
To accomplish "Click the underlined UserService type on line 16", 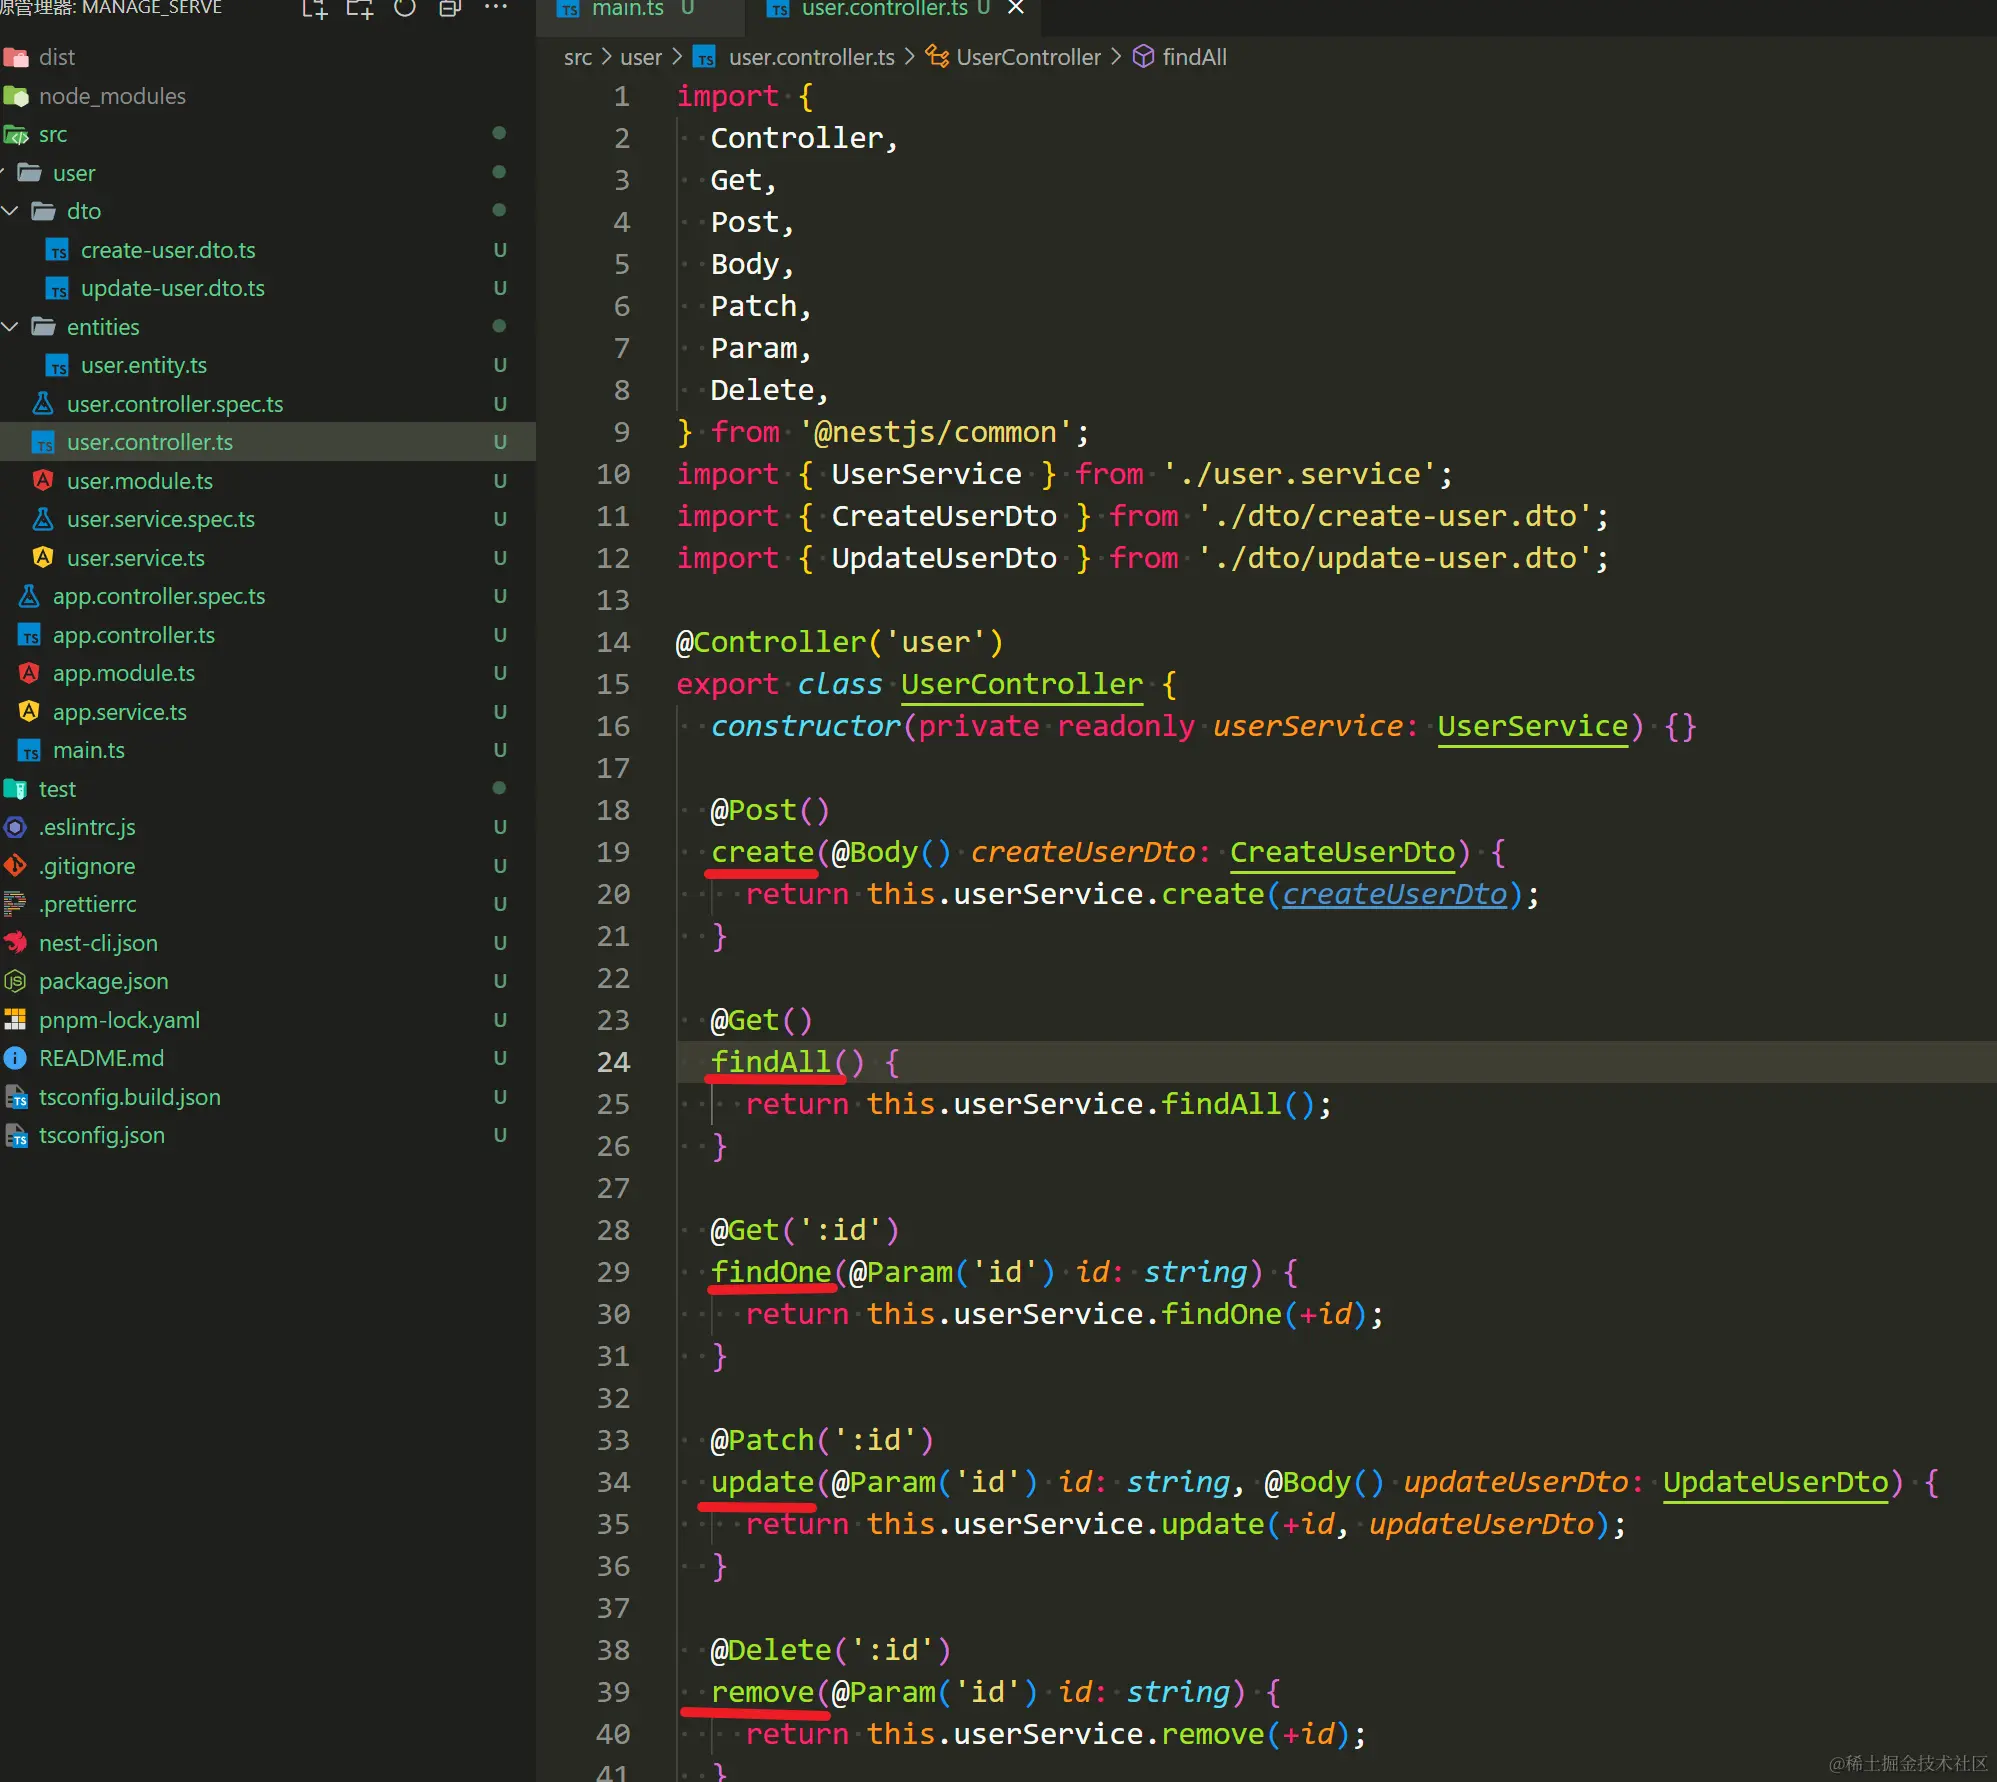I will pos(1533,726).
